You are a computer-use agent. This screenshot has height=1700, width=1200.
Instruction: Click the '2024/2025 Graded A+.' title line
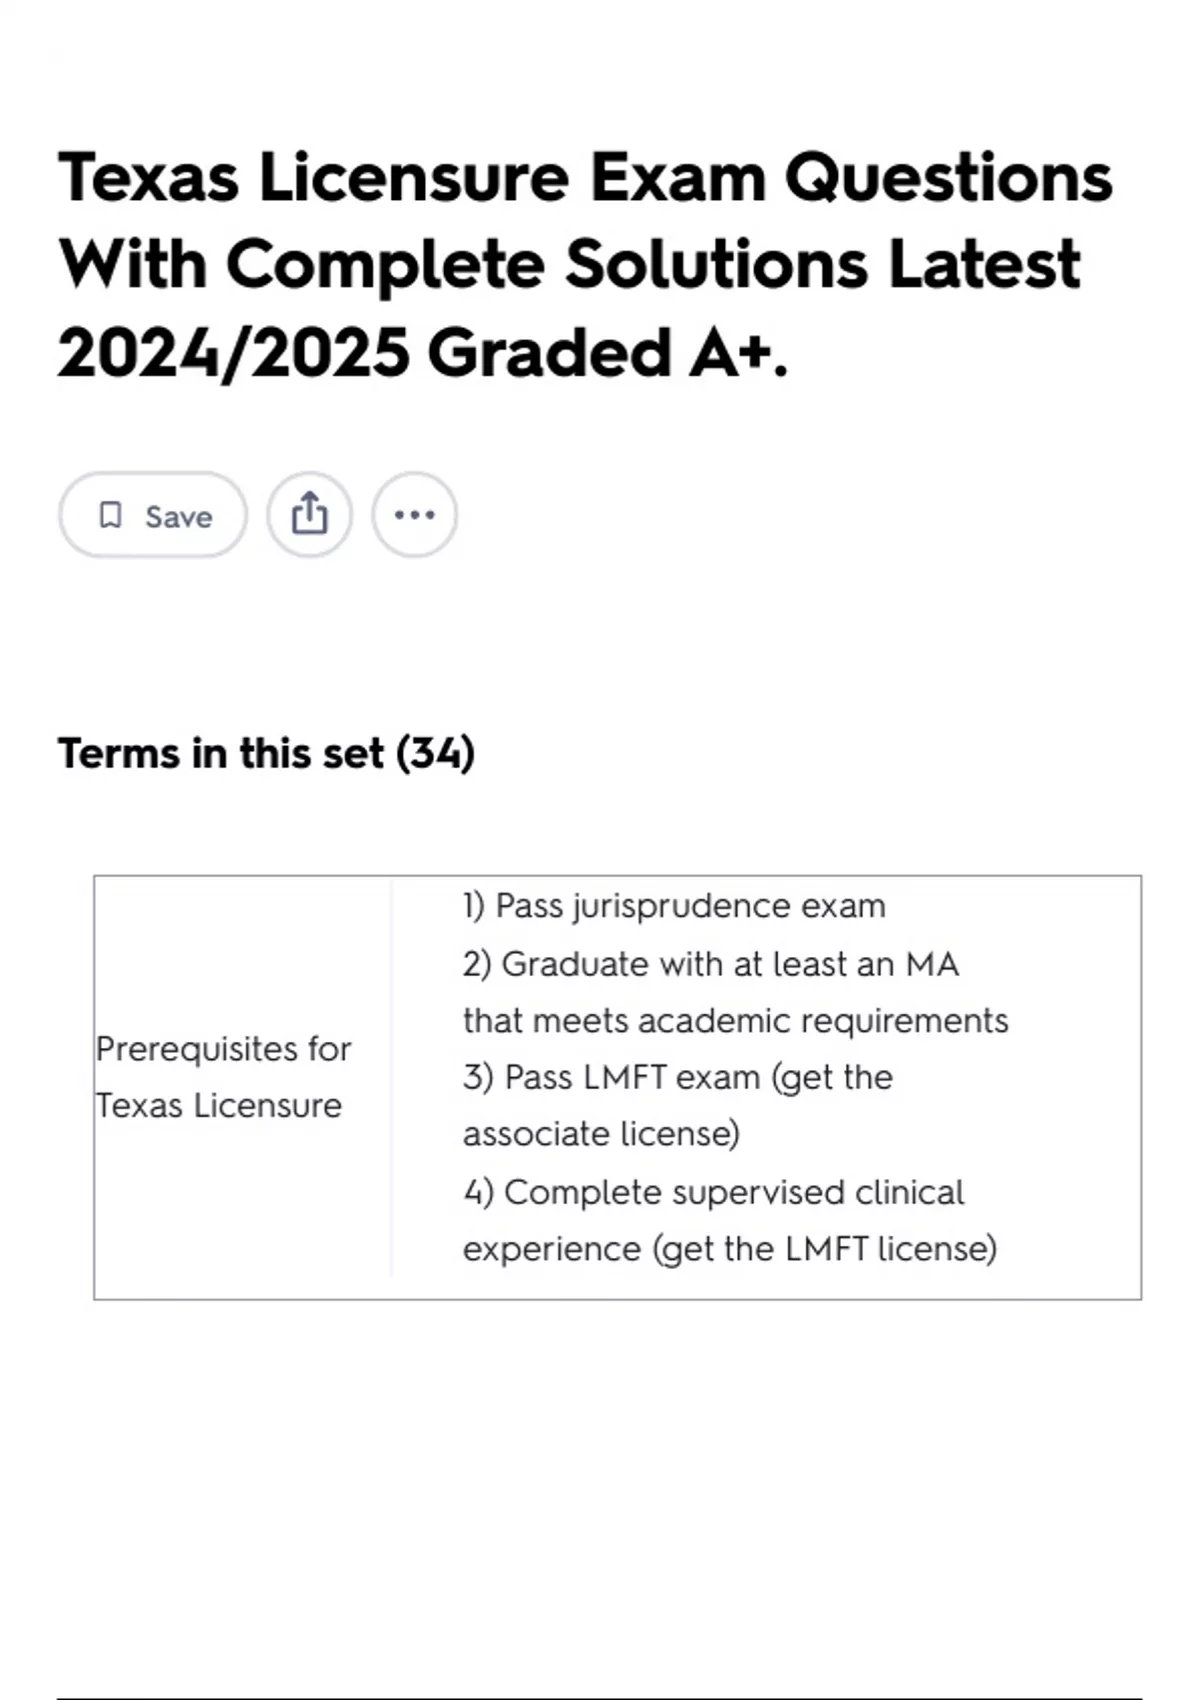pyautogui.click(x=423, y=353)
